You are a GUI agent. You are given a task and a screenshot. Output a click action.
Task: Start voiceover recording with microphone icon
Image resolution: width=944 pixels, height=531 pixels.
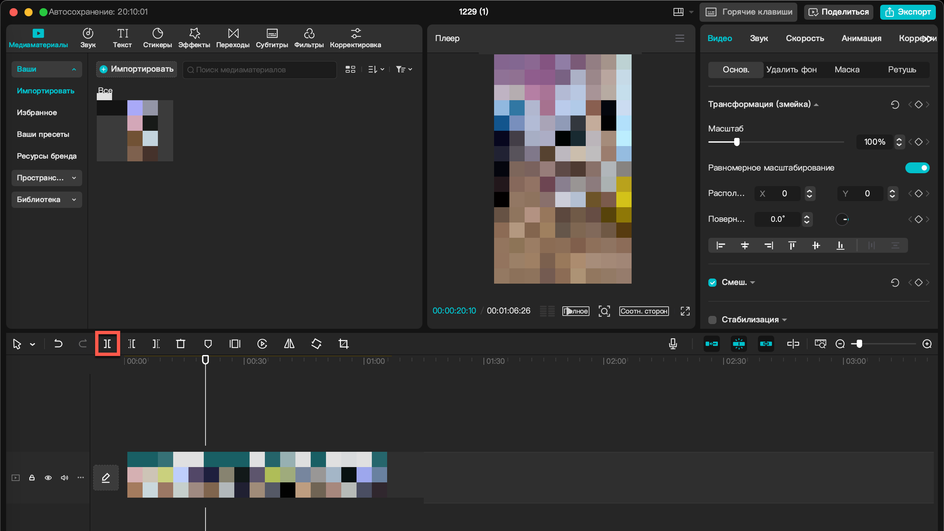pyautogui.click(x=673, y=344)
